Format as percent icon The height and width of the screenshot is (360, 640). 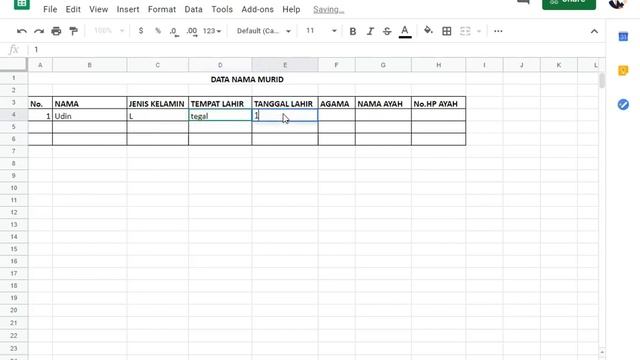pos(158,31)
